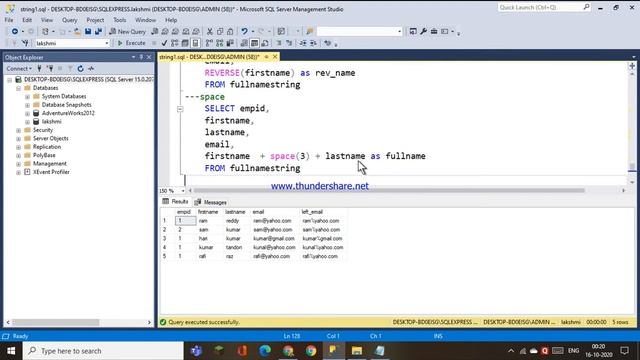Click the Save file icon in the toolbar
The image size is (640, 360).
[x=88, y=31]
